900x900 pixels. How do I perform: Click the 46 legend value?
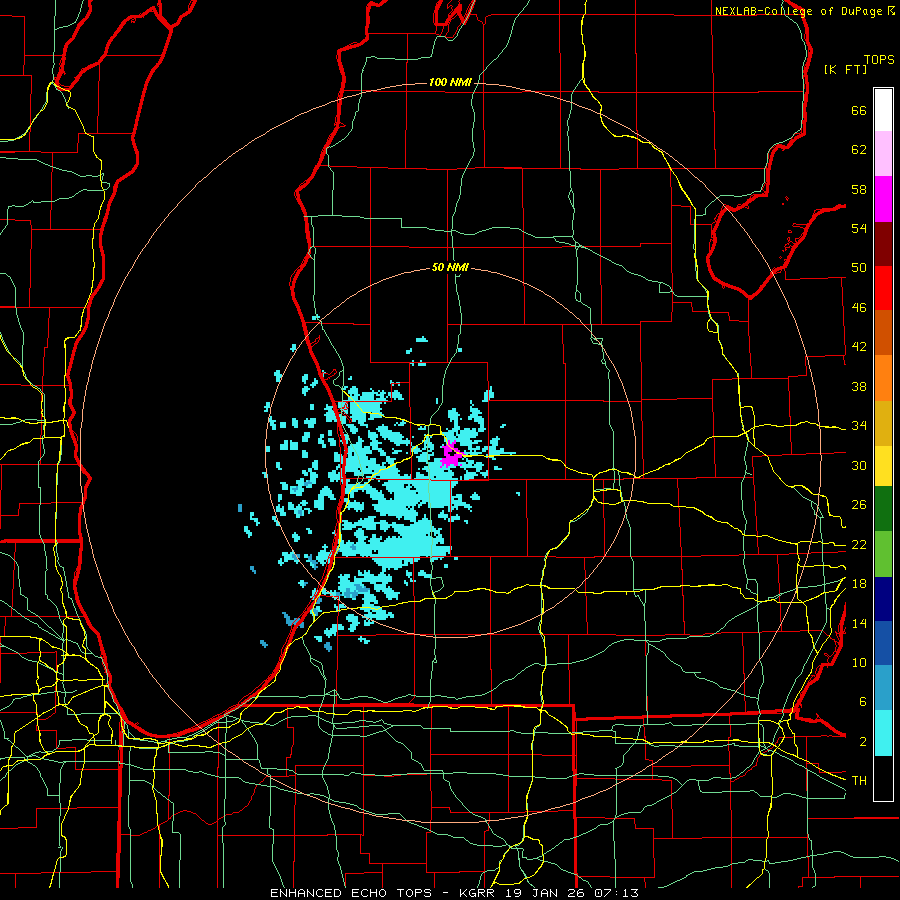859,308
